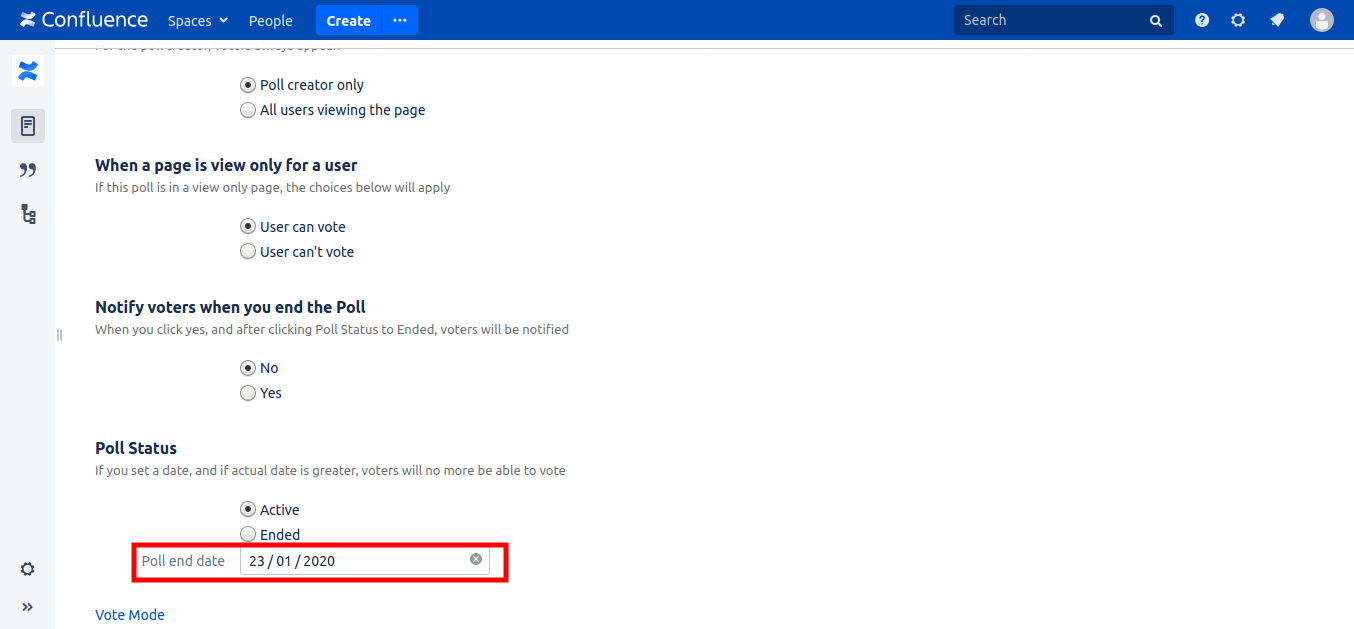Open space settings gear in sidebar
Viewport: 1354px width, 629px height.
[x=28, y=569]
